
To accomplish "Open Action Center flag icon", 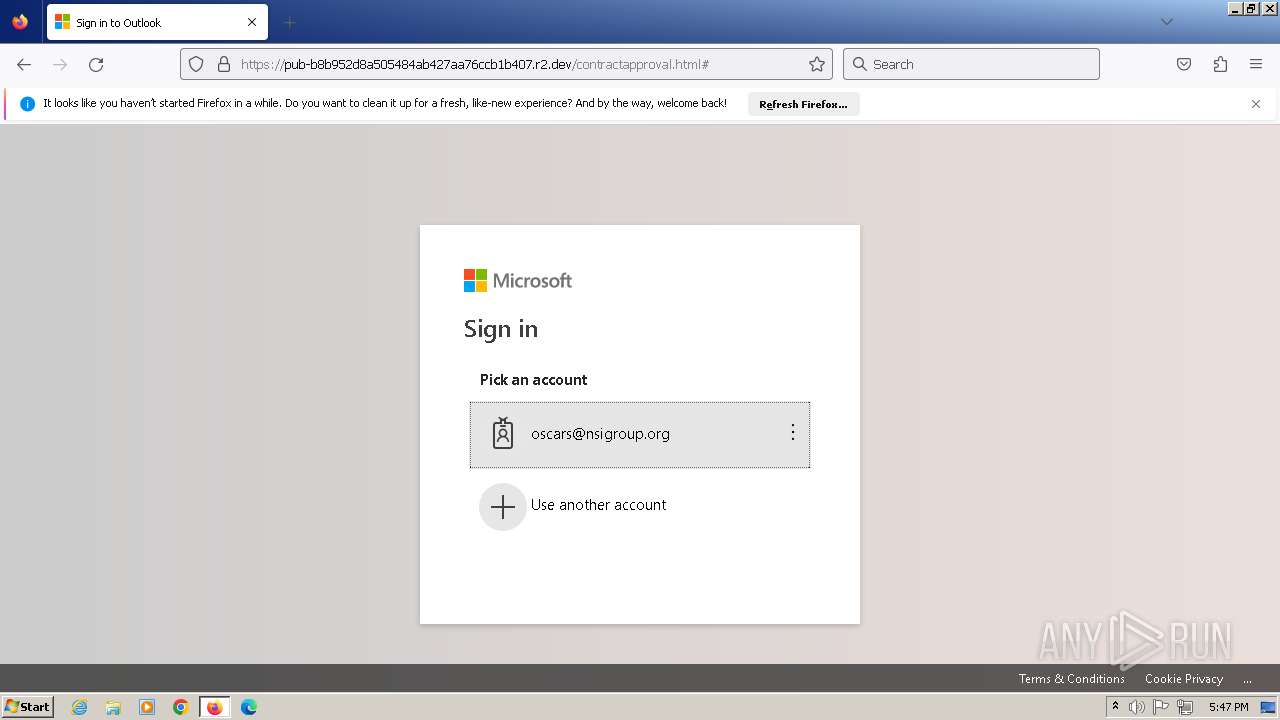I will 1161,707.
